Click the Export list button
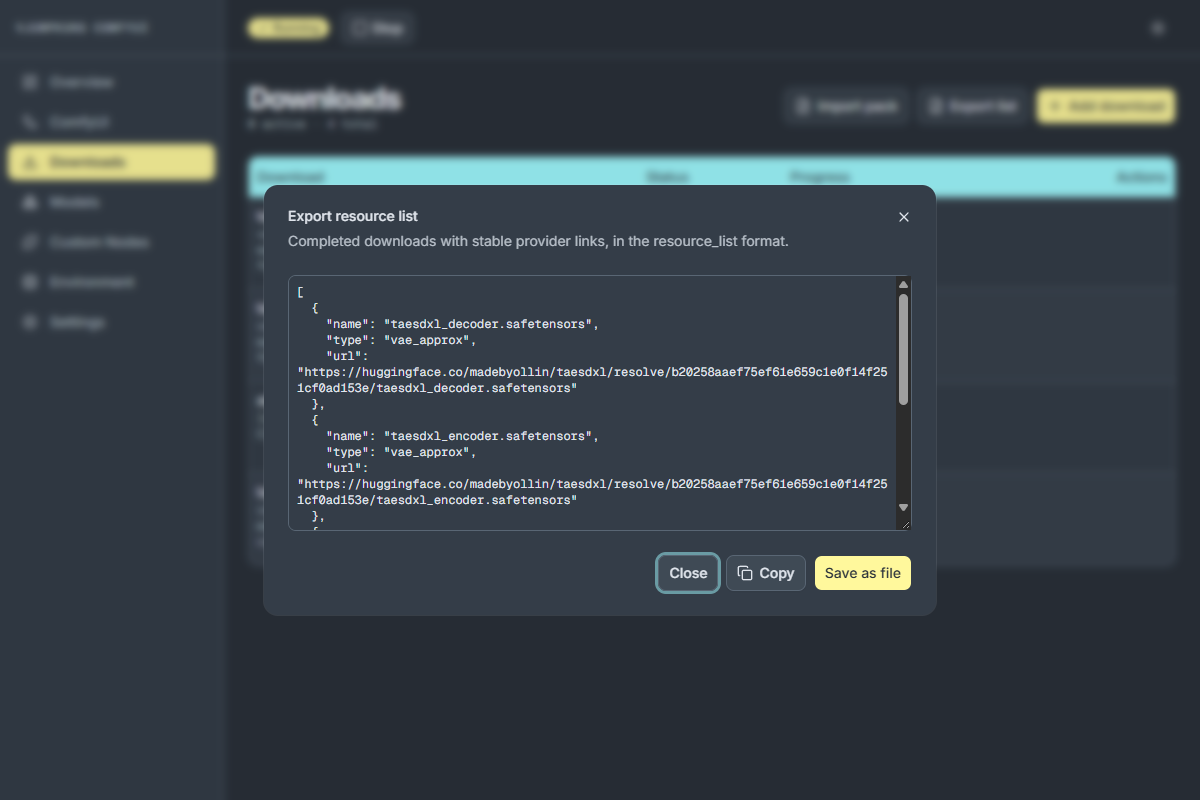 (973, 106)
